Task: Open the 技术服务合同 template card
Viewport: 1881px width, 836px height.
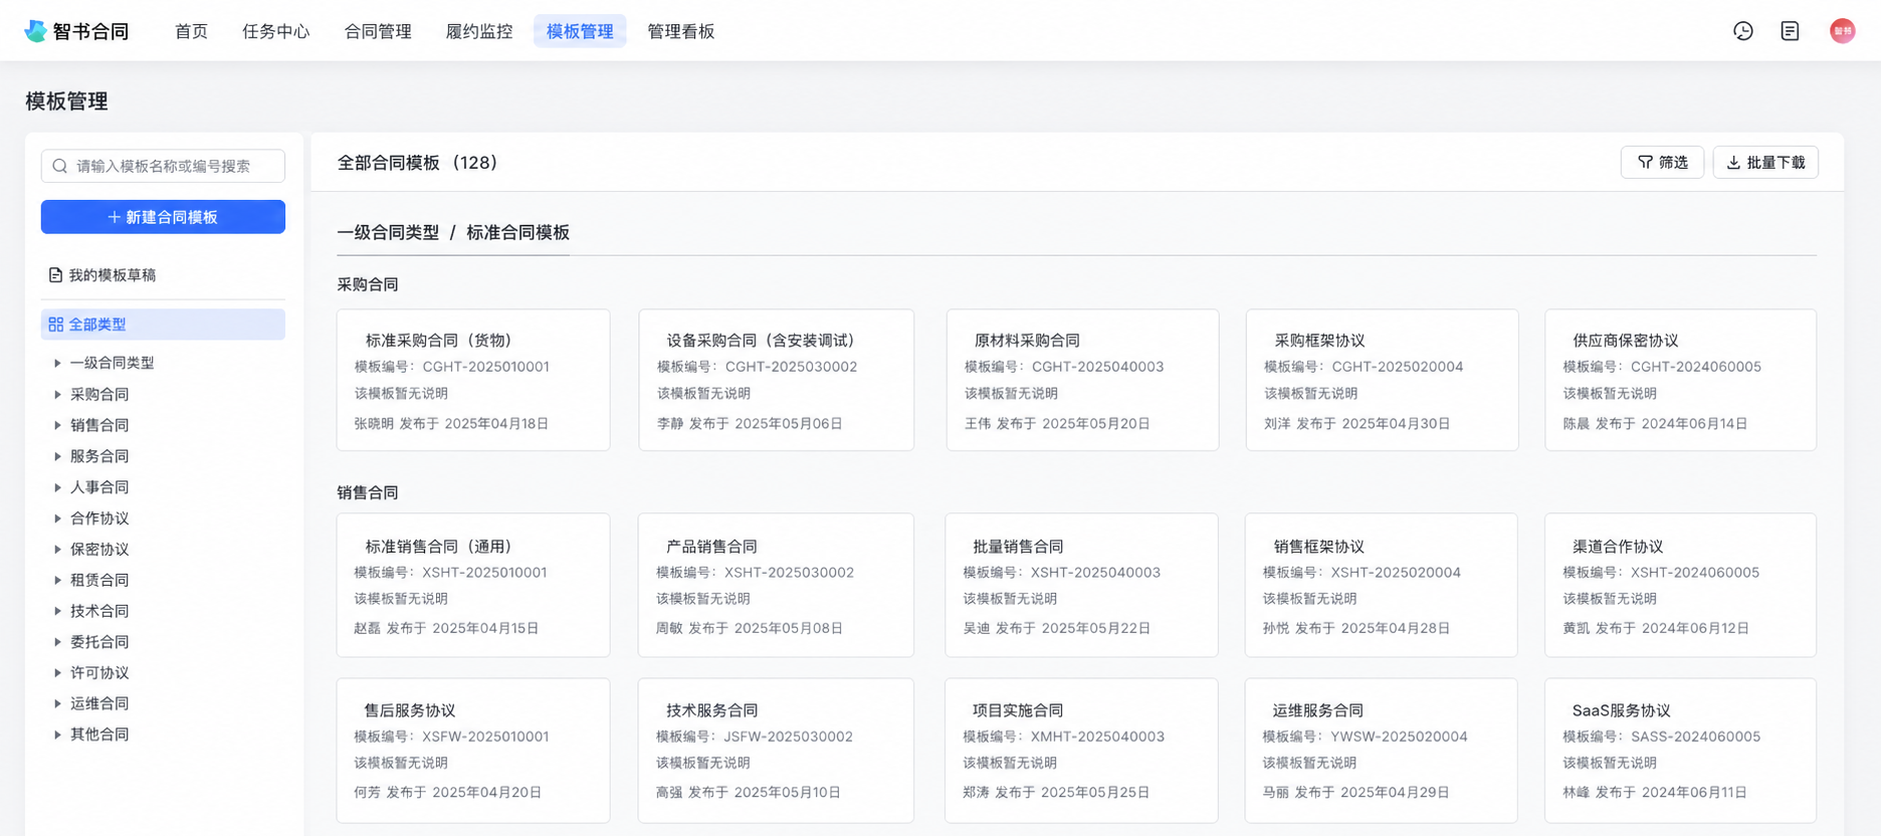Action: (776, 751)
